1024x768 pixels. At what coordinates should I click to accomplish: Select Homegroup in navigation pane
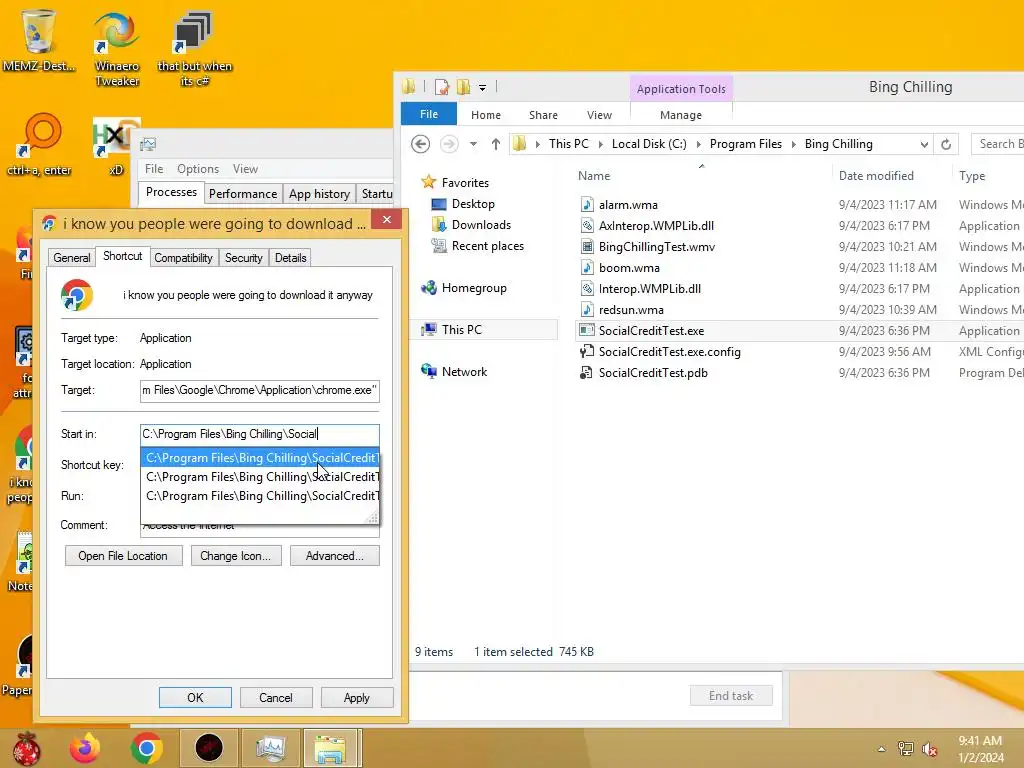(x=464, y=288)
